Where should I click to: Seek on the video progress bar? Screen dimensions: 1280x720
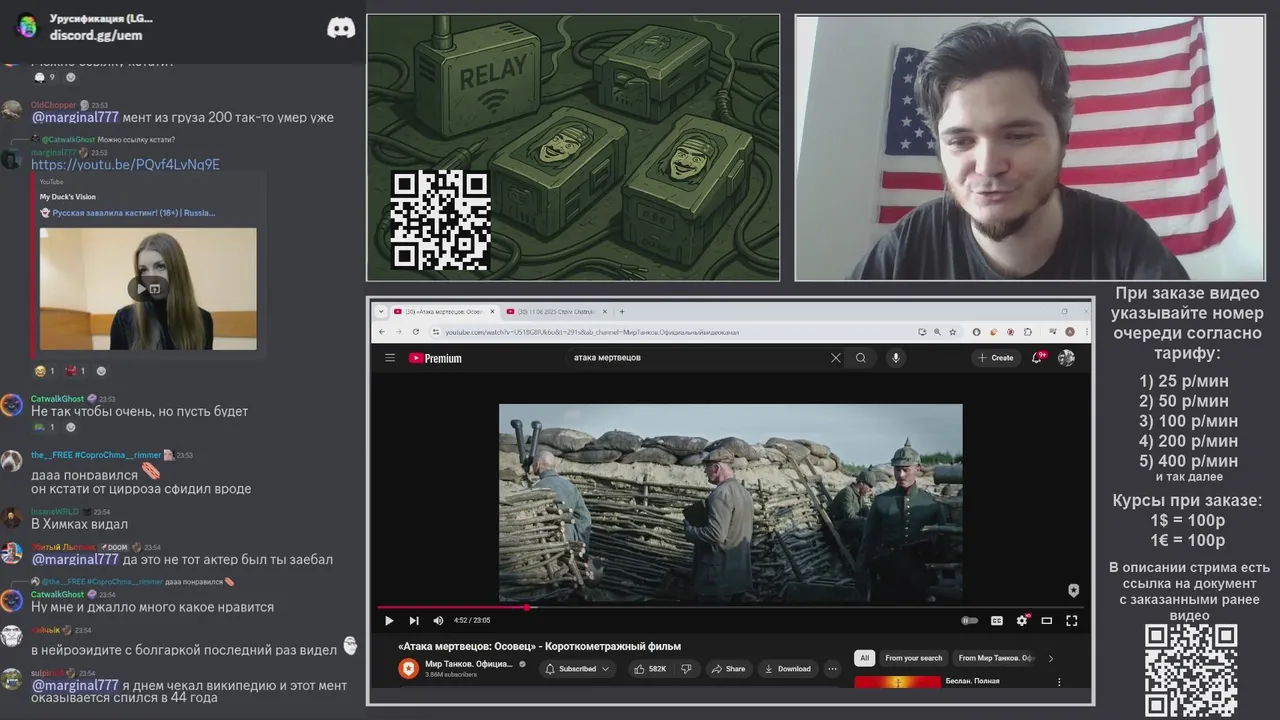tap(730, 607)
